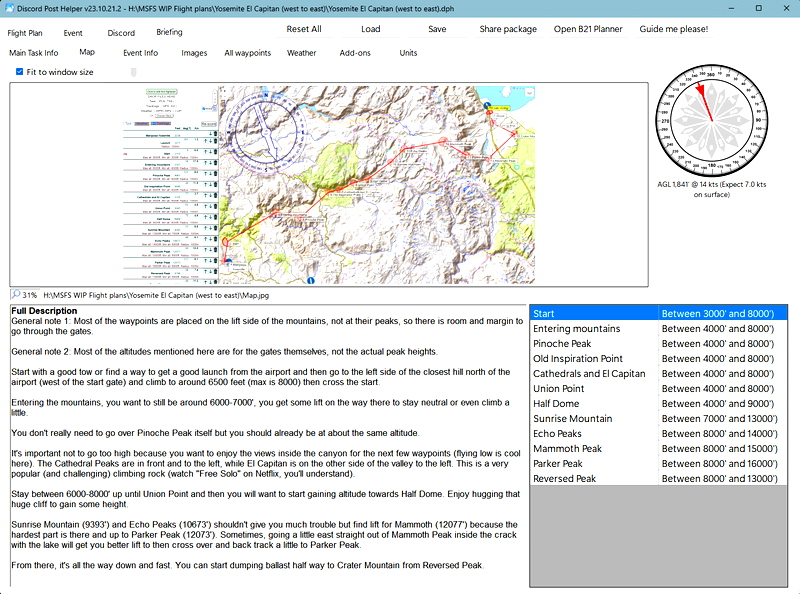Select the Units tab
Viewport: 800px width, 594px height.
(408, 53)
